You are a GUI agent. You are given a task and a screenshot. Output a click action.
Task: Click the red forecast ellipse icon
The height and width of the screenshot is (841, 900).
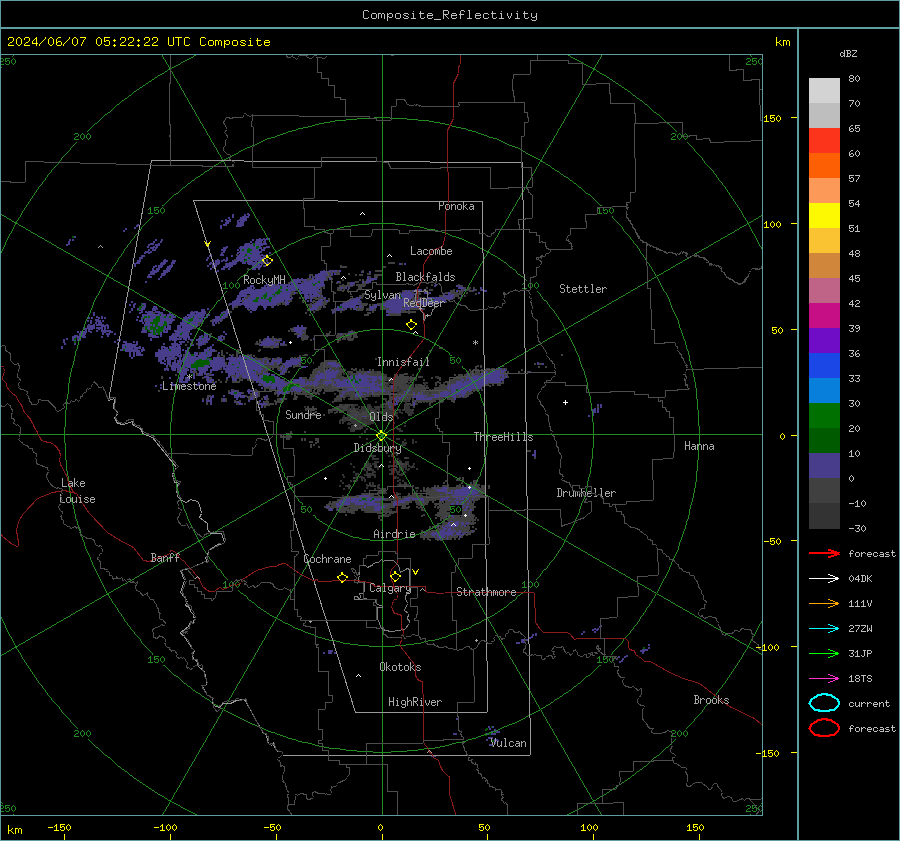(x=824, y=728)
